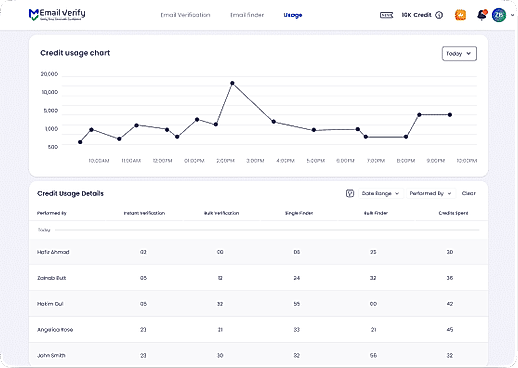Click the Zainab Butt row name
This screenshot has width=518, height=368.
click(51, 278)
